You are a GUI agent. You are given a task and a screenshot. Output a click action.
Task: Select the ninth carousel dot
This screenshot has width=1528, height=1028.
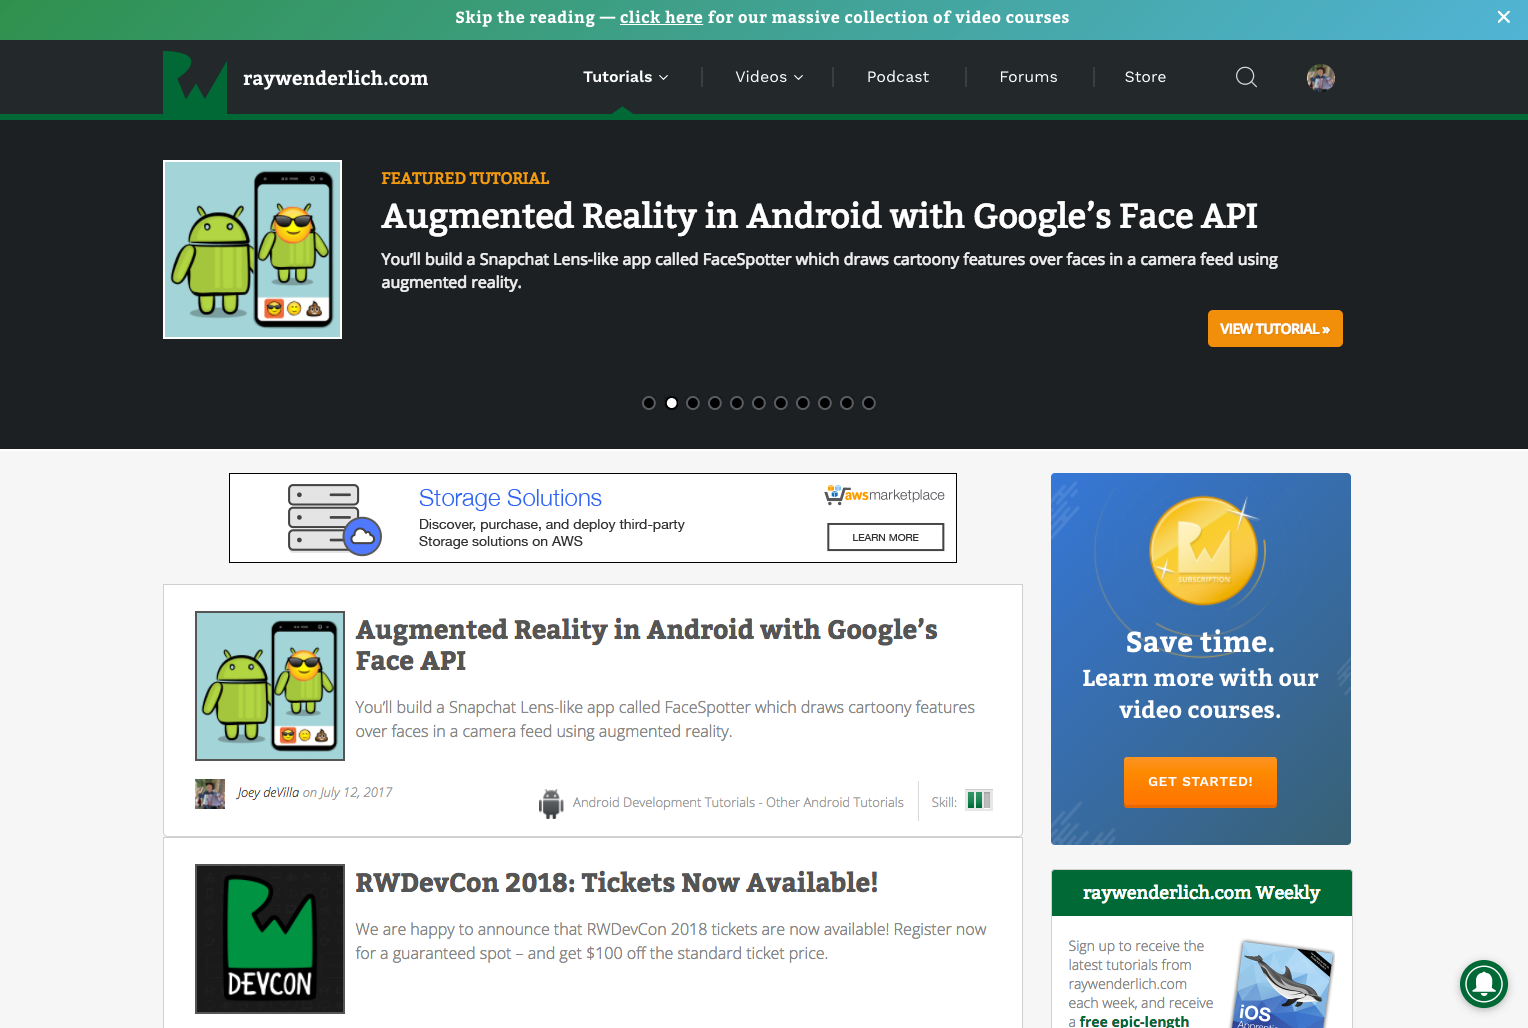(825, 403)
